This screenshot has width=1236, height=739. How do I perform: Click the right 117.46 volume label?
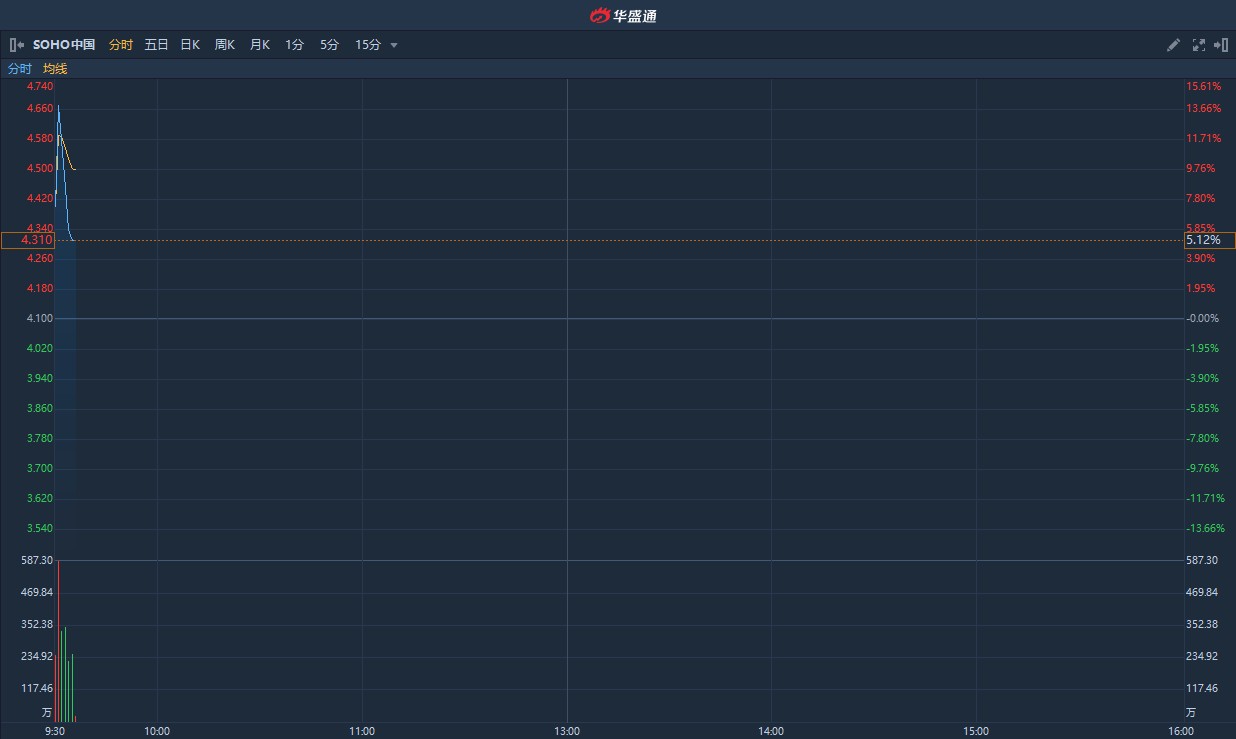[x=1202, y=689]
